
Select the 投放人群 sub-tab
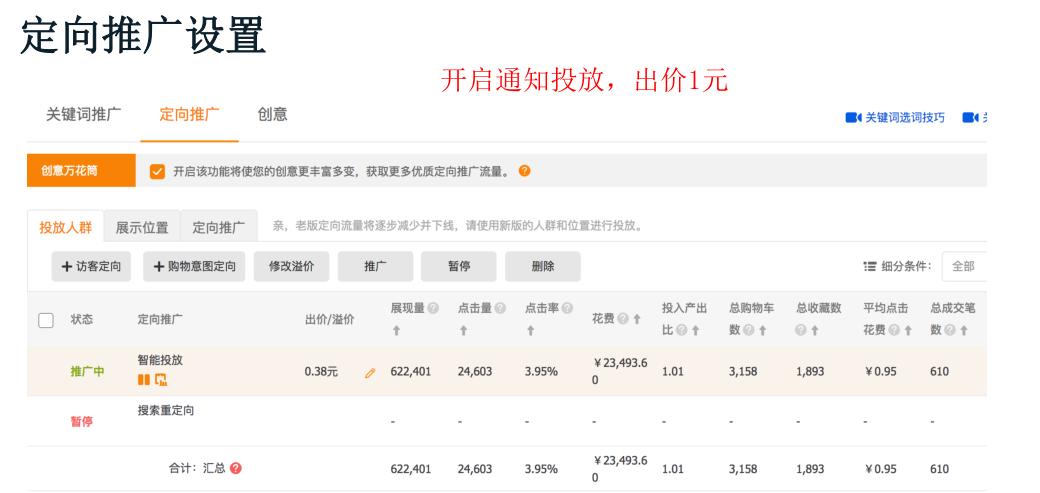point(66,228)
